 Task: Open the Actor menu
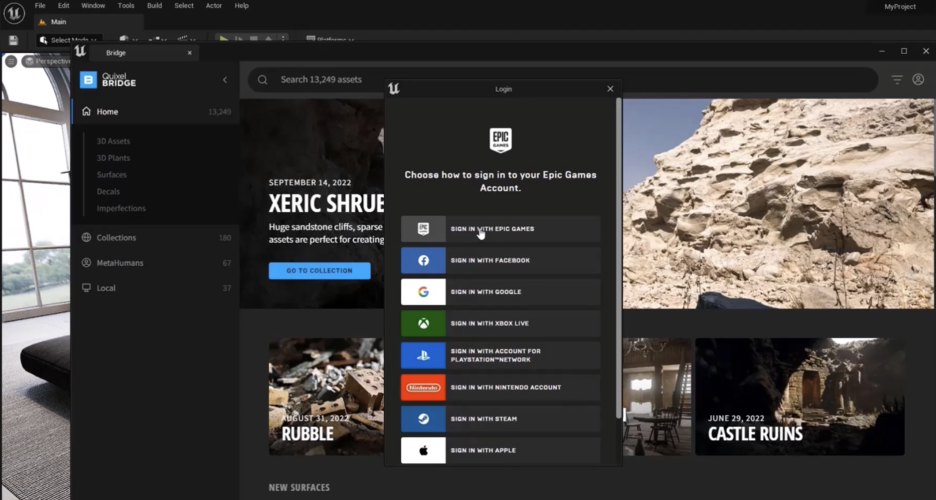(214, 5)
